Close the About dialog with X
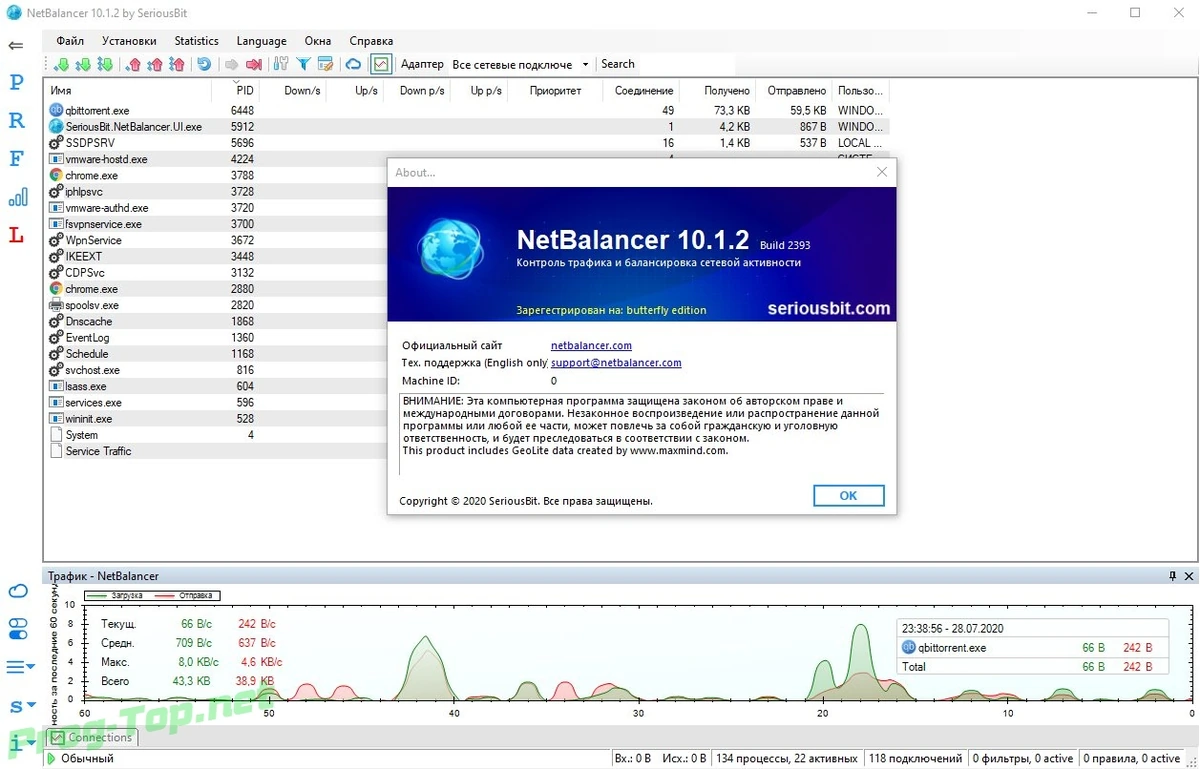The width and height of the screenshot is (1200, 769). [x=882, y=172]
